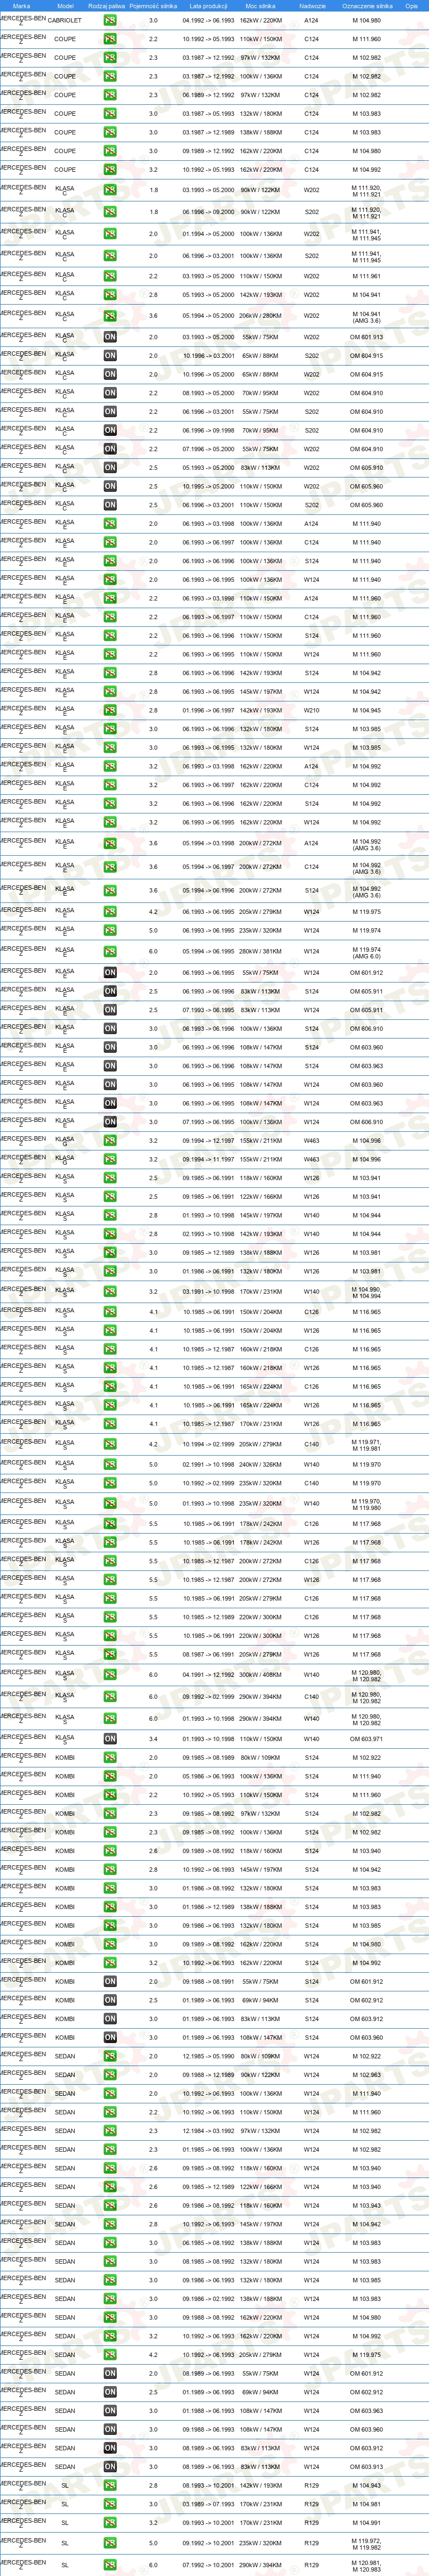The image size is (429, 2576).
Task: Click petrol icon in SL 3.2 row
Action: (110, 2523)
